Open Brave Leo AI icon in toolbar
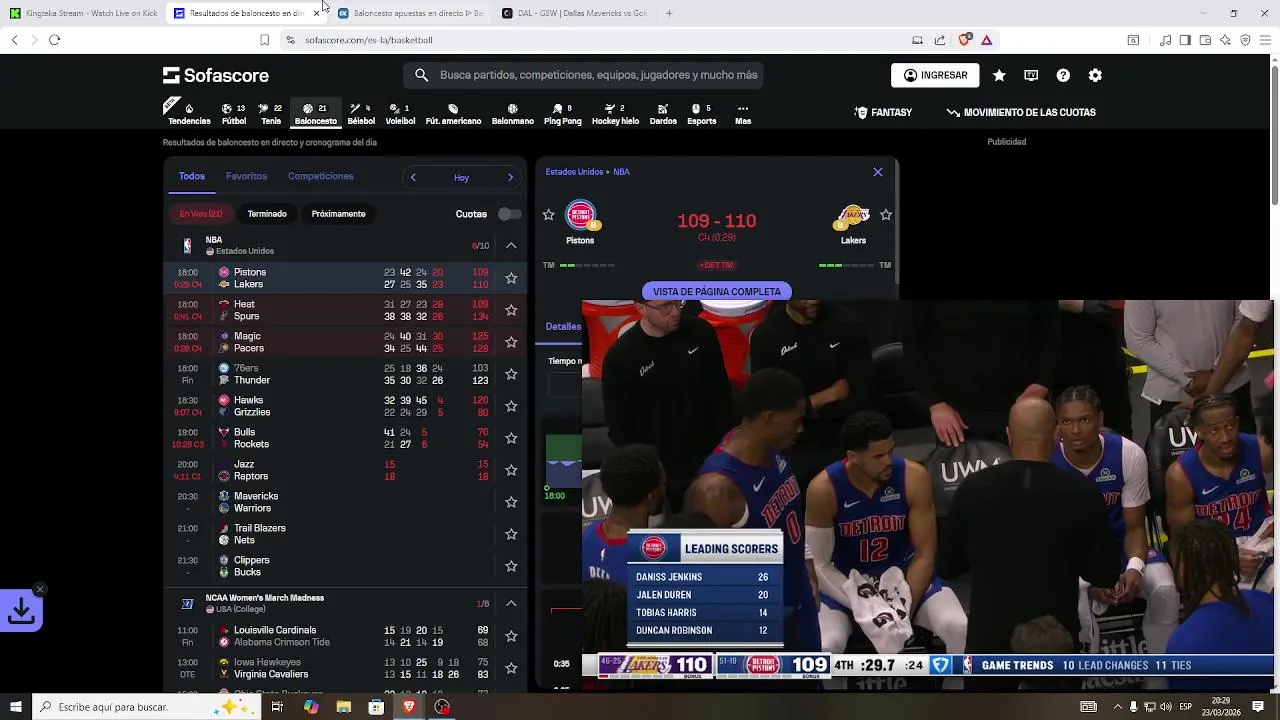1280x720 pixels. (x=1225, y=40)
